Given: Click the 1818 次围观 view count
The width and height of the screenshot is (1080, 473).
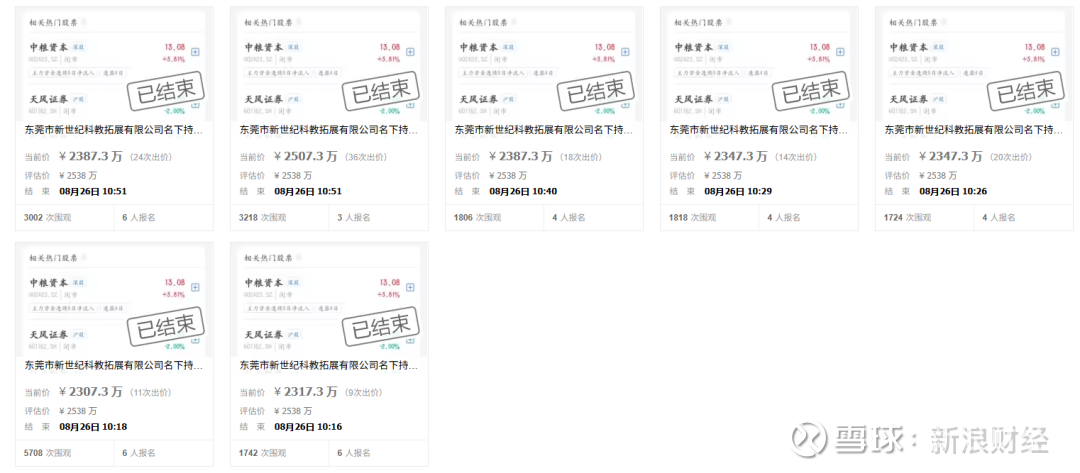Looking at the screenshot, I should coord(692,218).
